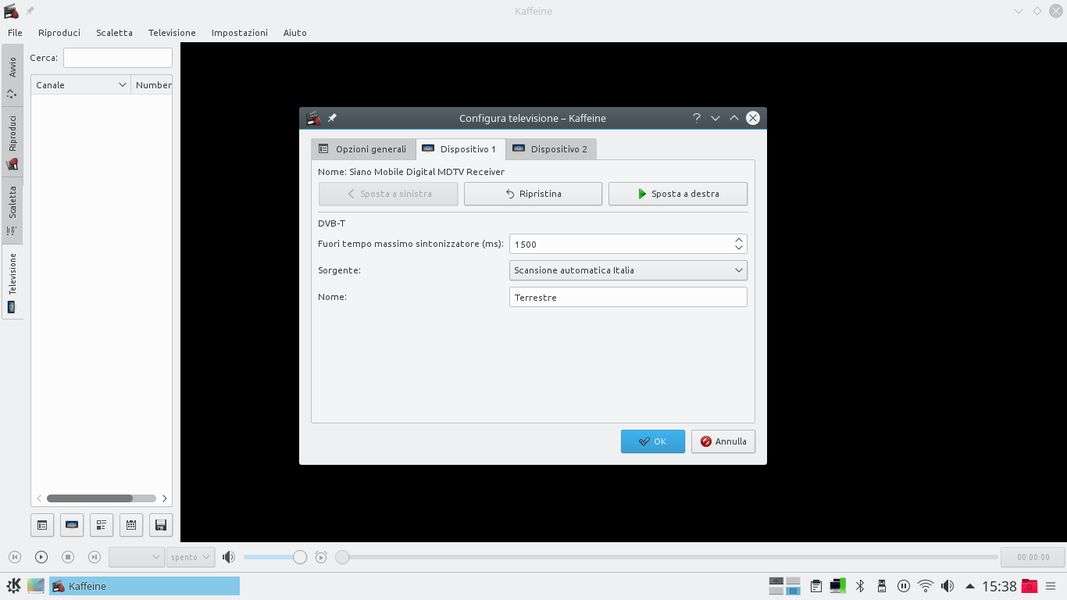Viewport: 1067px width, 600px height.
Task: Click the Bluetooth icon in system tray
Action: pyautogui.click(x=860, y=586)
